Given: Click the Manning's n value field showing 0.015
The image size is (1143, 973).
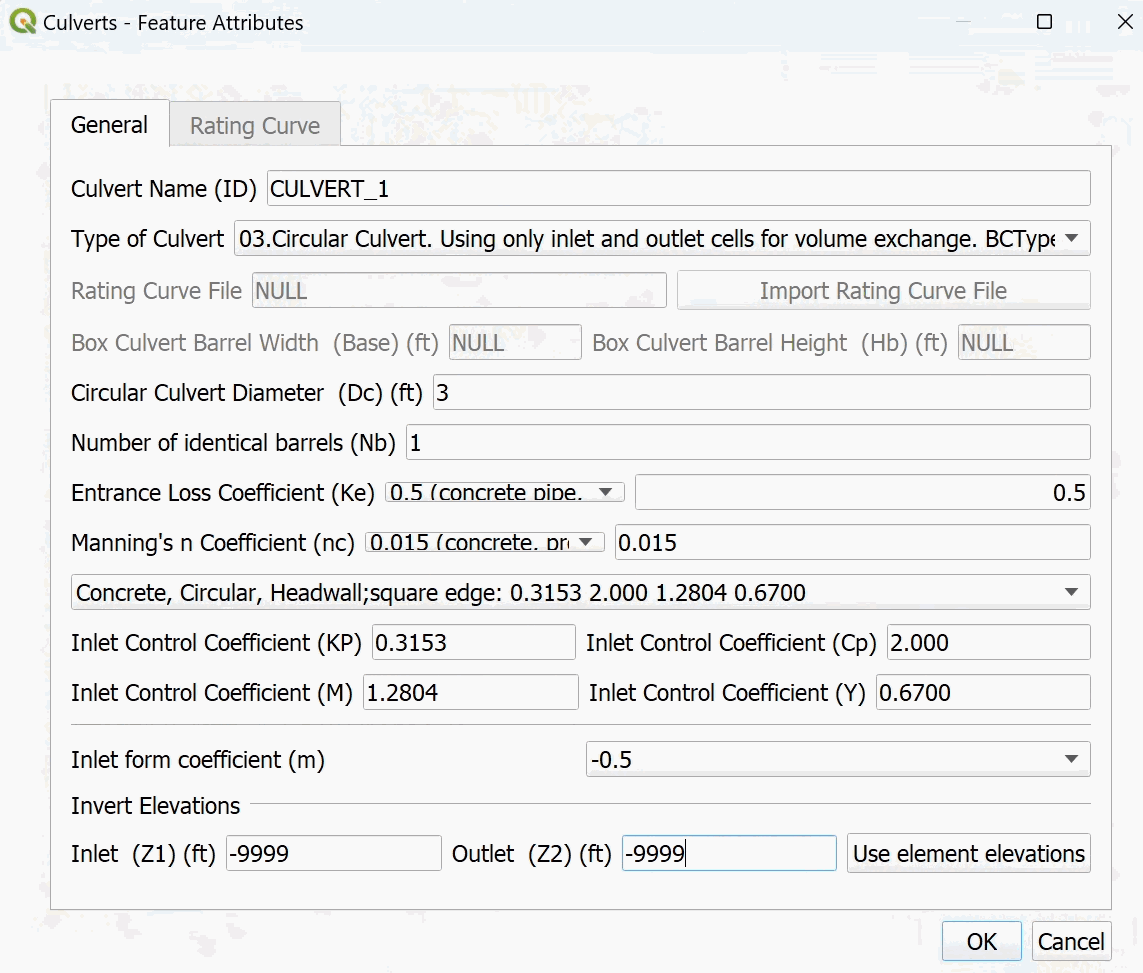Looking at the screenshot, I should 852,542.
